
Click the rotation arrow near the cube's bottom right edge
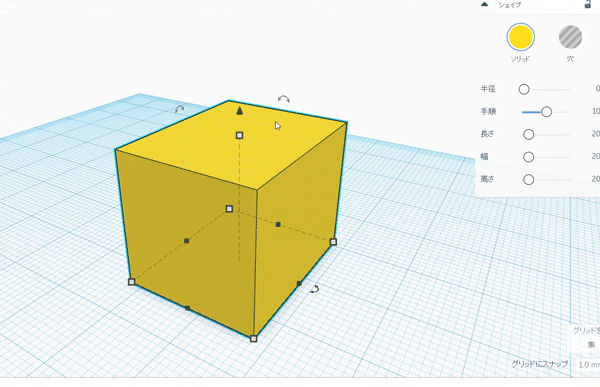coord(314,289)
